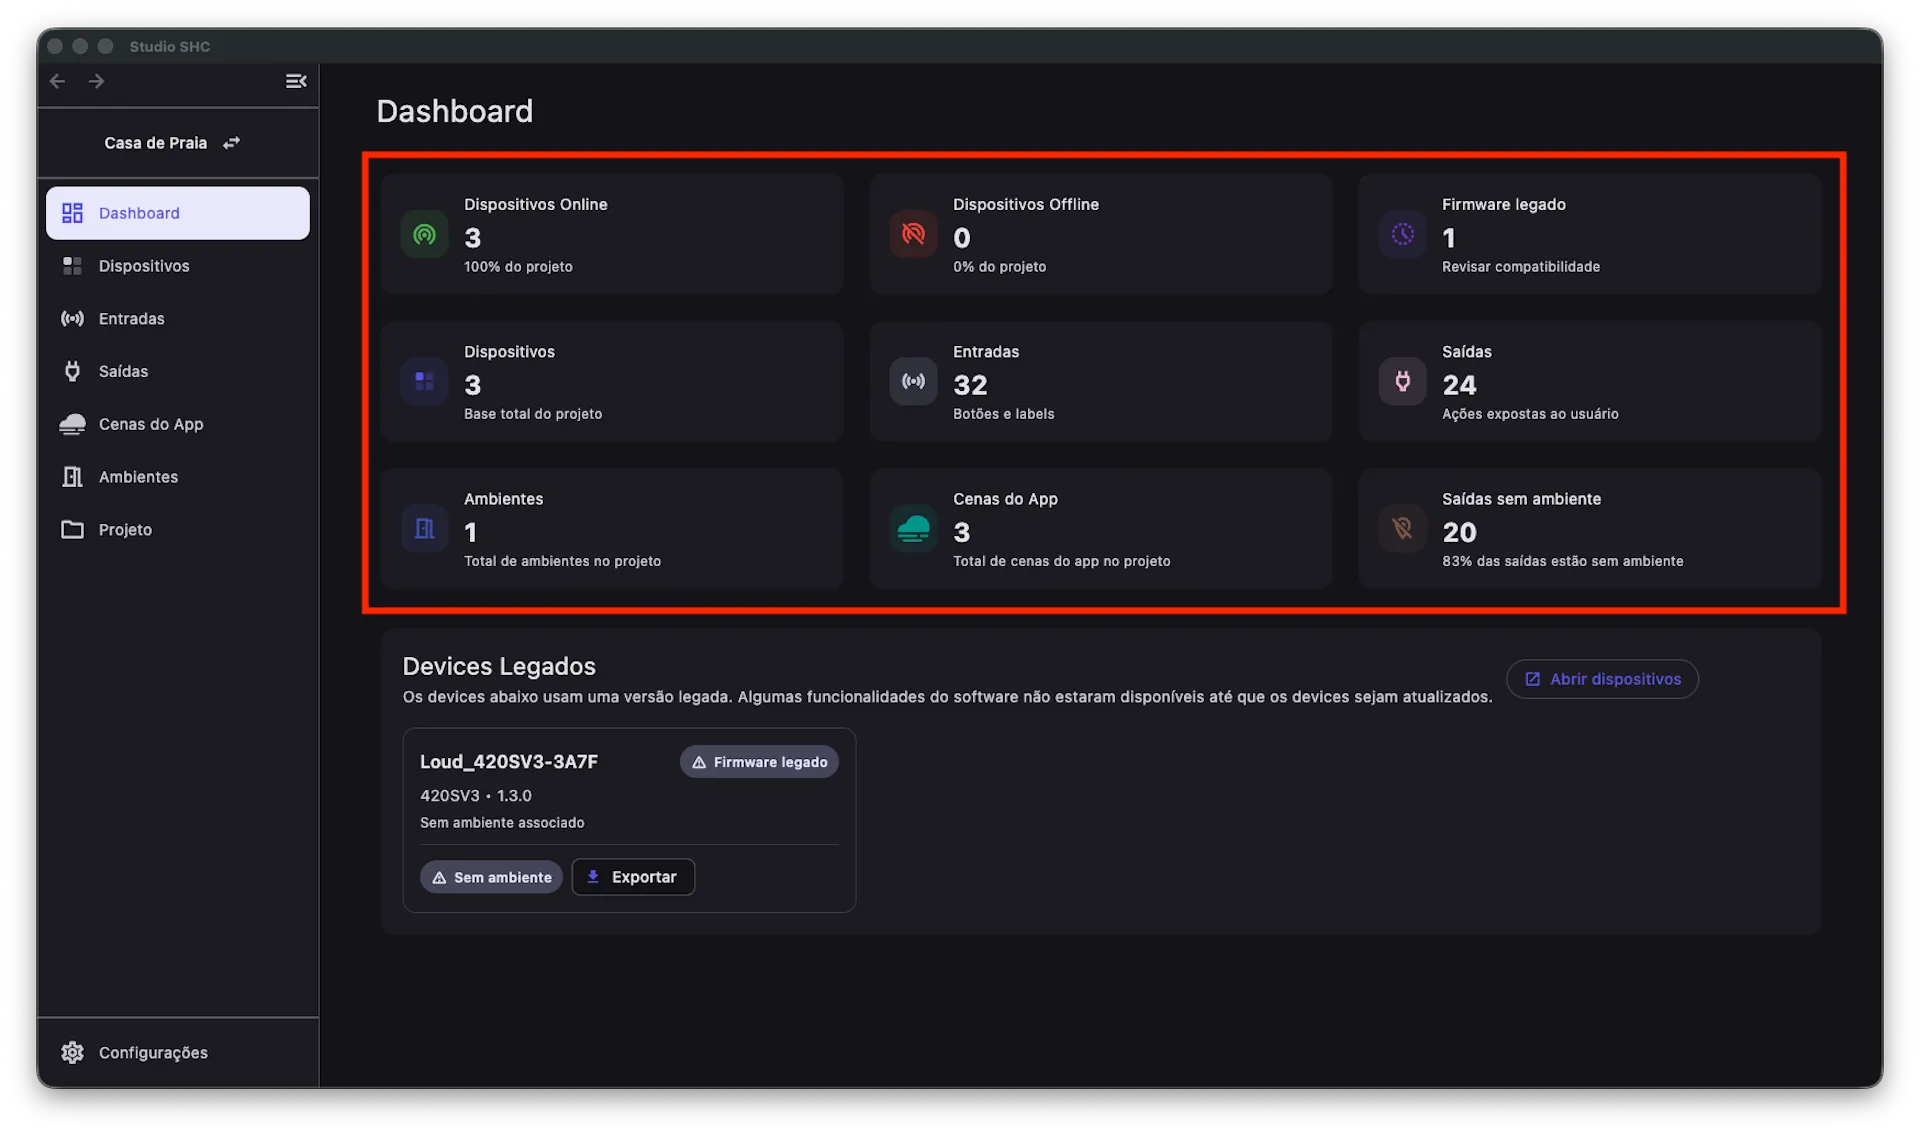1920x1134 pixels.
Task: Open Ambientes in sidebar
Action: (178, 477)
